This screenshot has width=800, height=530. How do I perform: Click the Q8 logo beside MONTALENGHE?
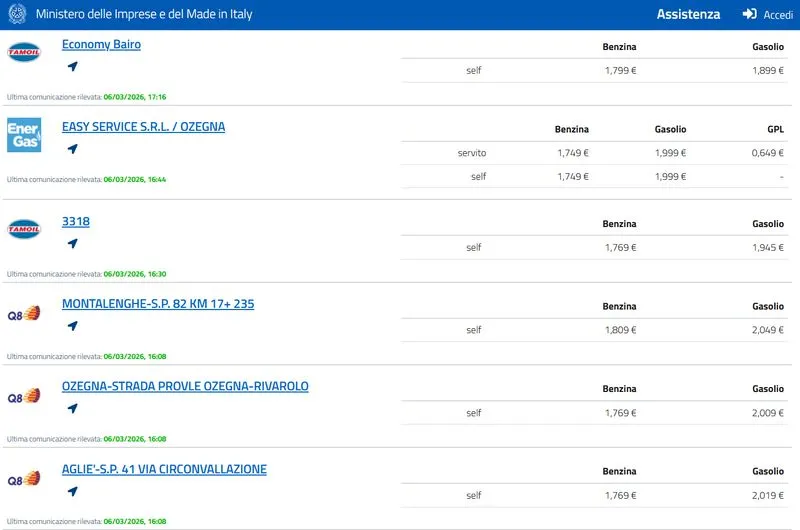[x=24, y=313]
